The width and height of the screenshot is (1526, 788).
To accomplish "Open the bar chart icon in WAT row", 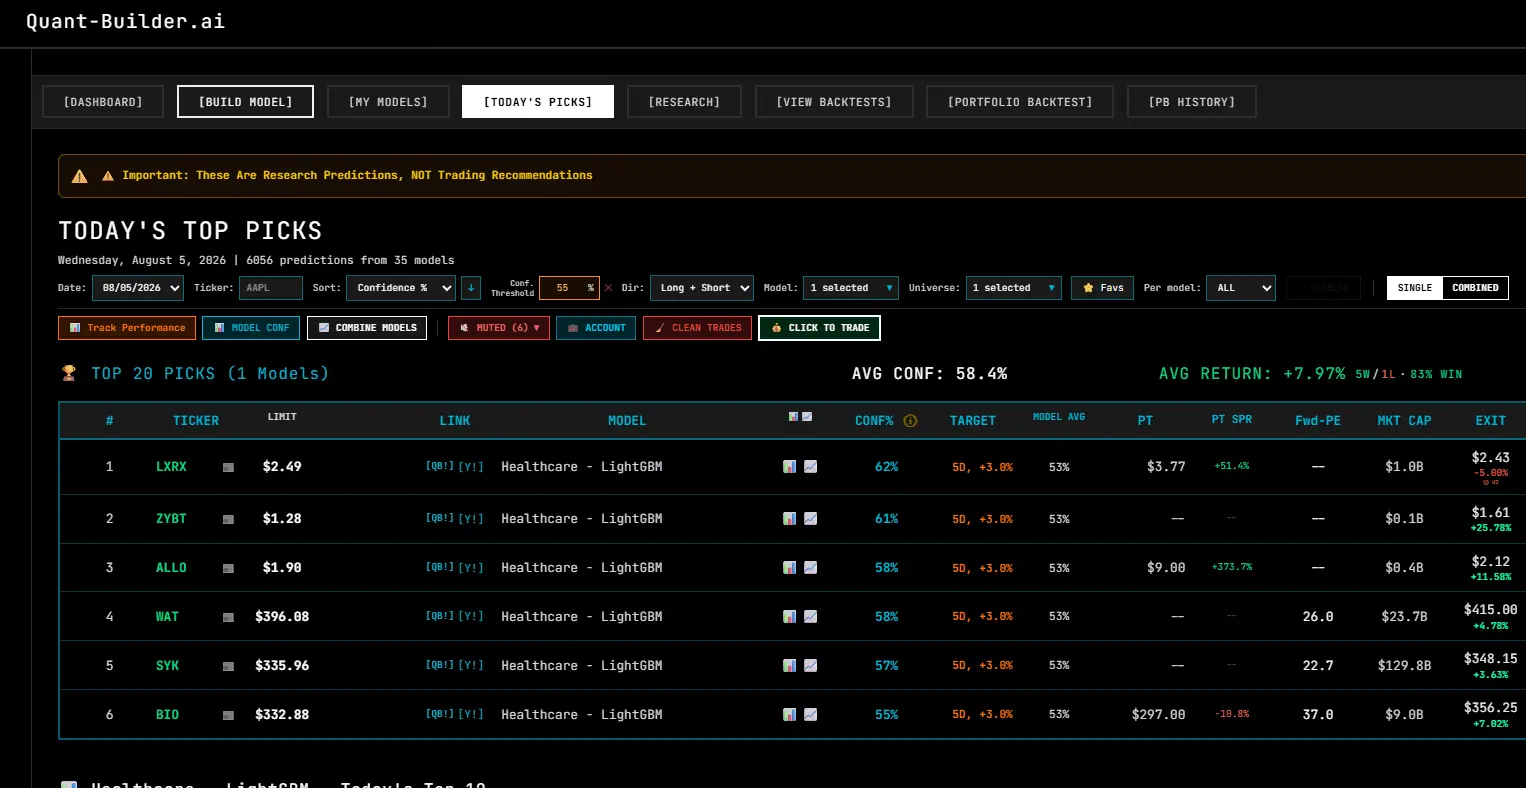I will [x=790, y=616].
